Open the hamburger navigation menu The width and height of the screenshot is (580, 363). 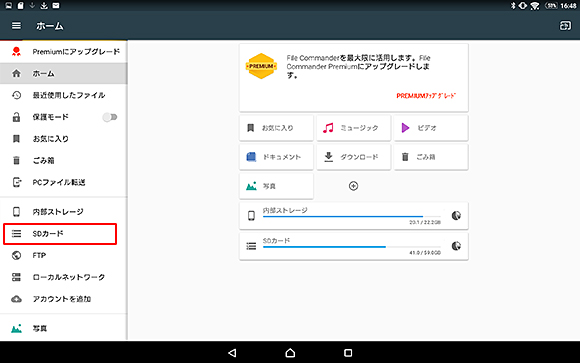point(16,26)
